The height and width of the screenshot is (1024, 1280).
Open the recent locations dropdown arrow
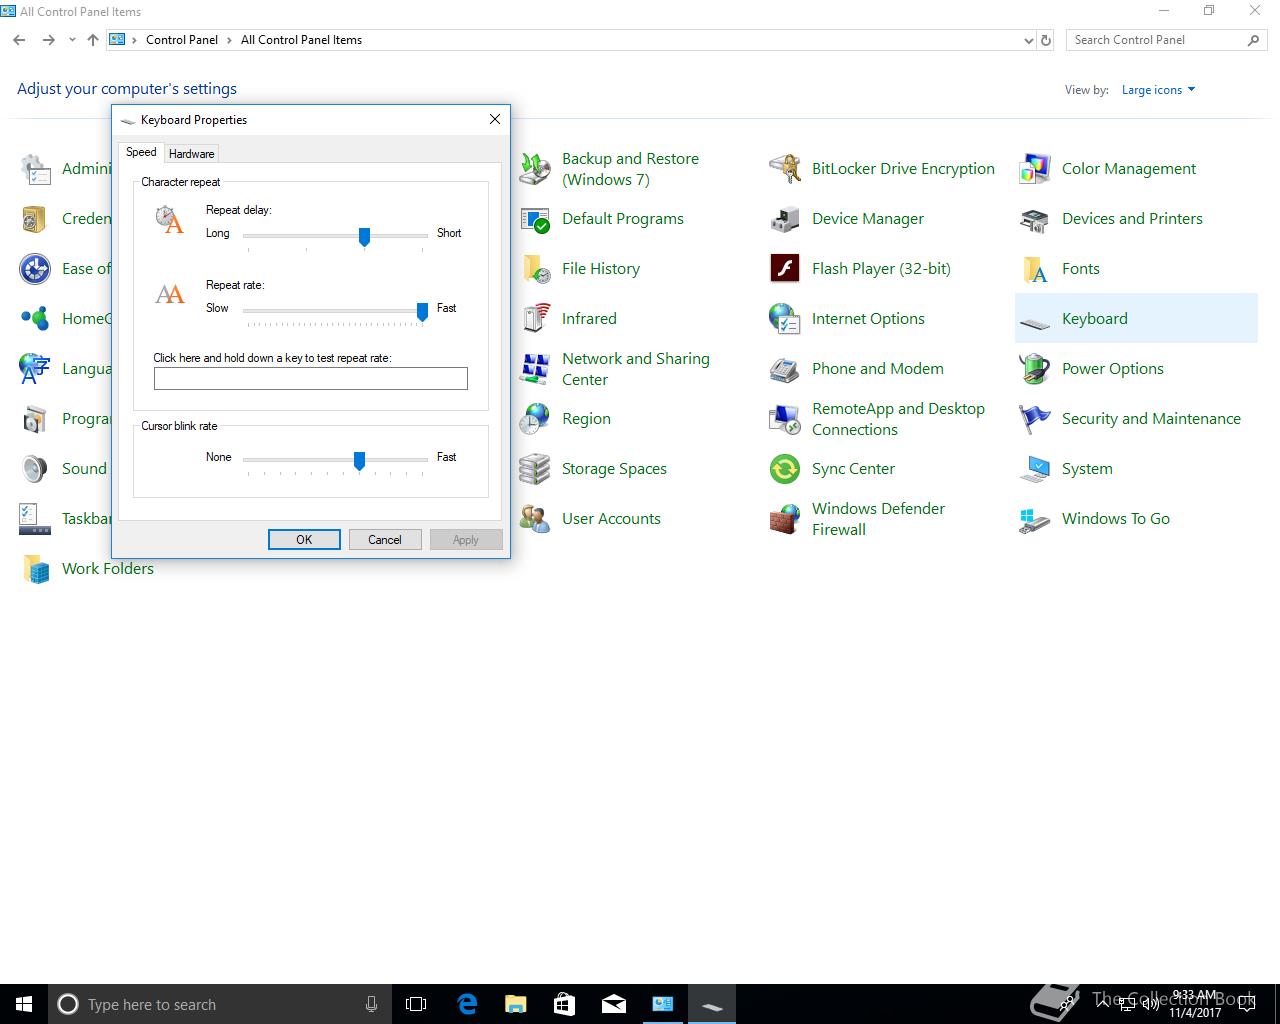[72, 41]
